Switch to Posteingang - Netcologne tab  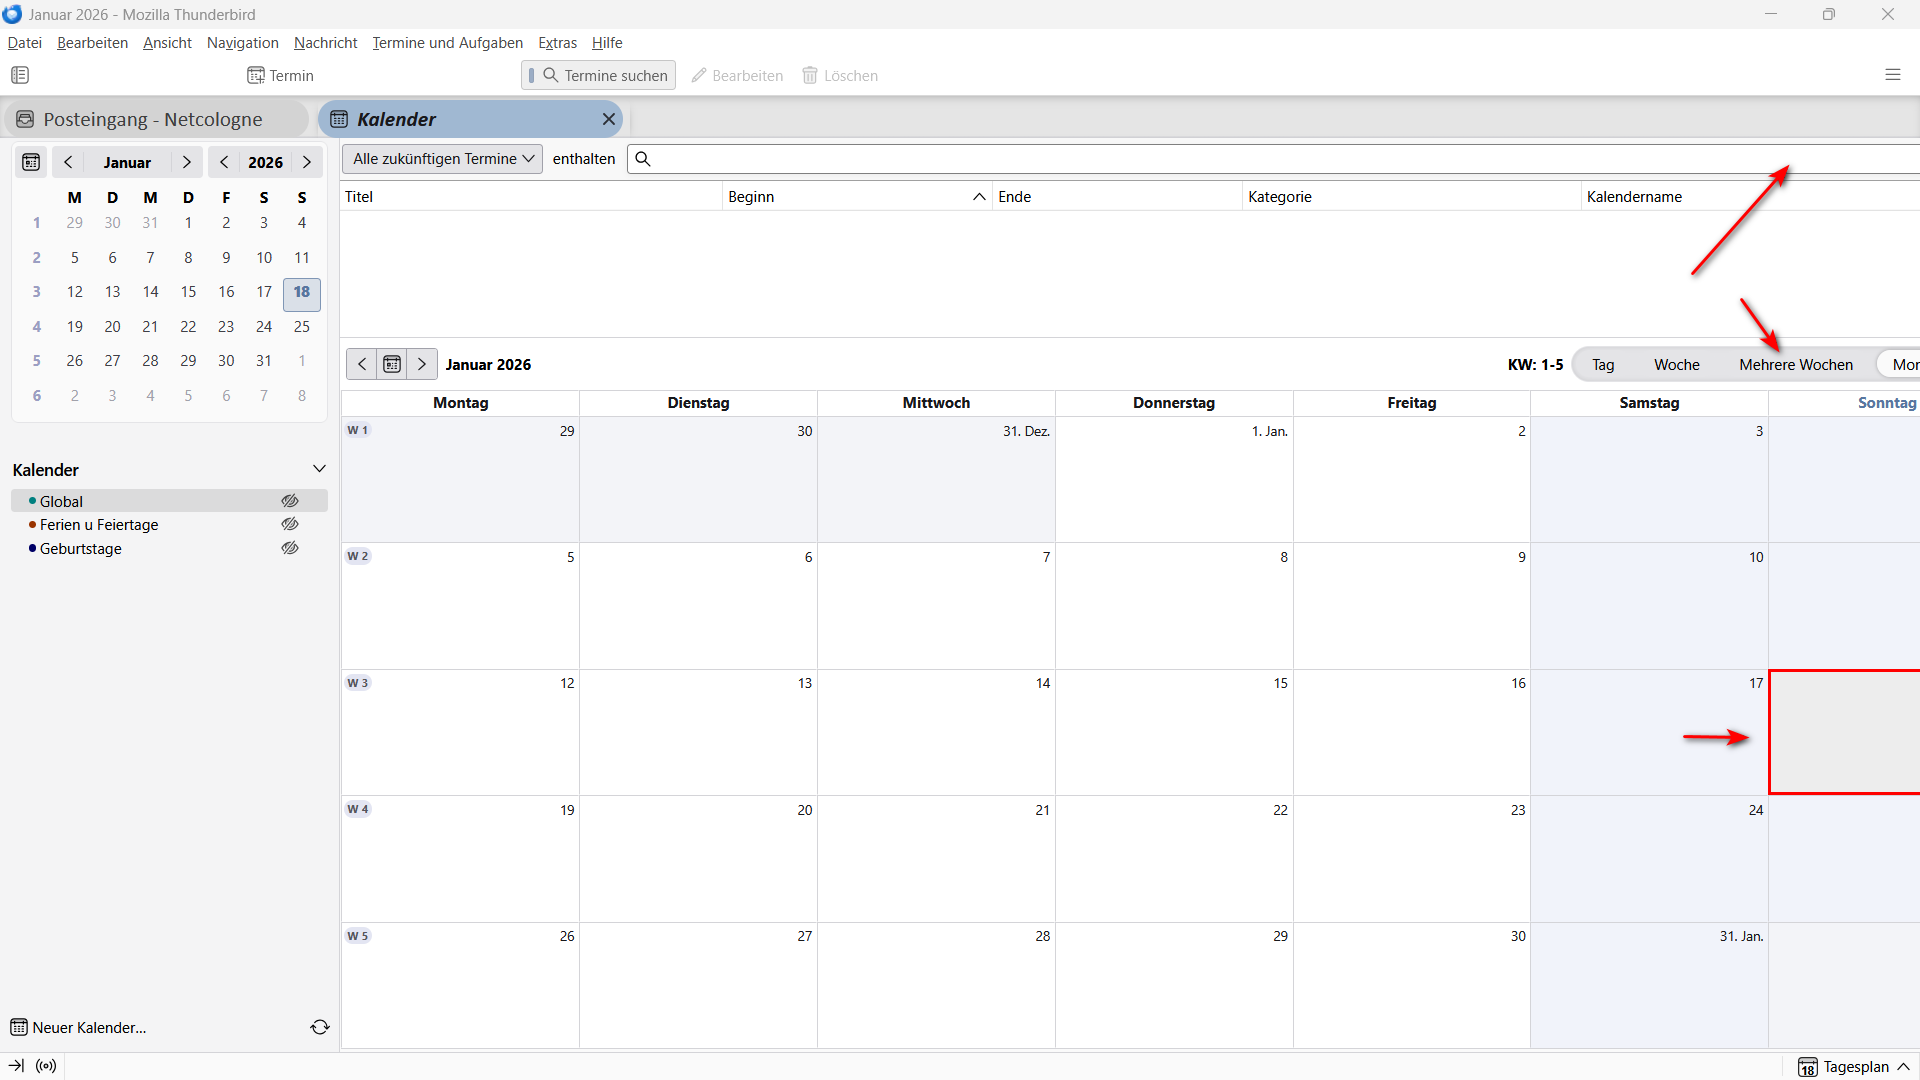coord(152,119)
